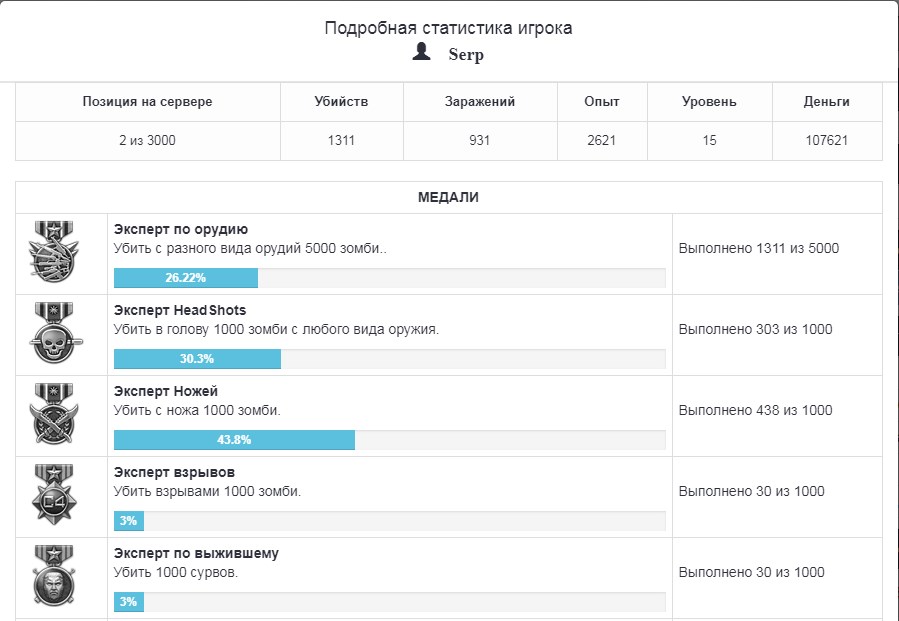Click the title Эксперт HeadShots
This screenshot has height=621, width=899.
[x=180, y=310]
